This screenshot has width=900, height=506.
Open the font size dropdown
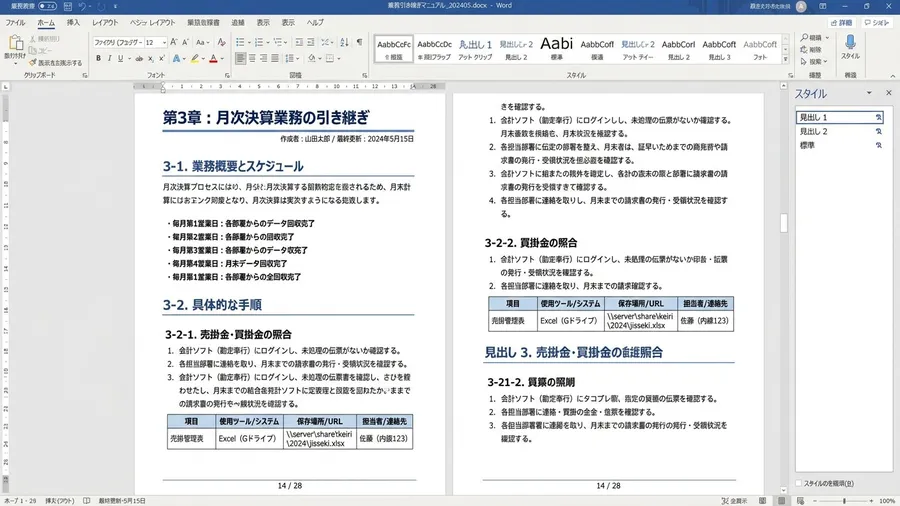click(x=164, y=42)
